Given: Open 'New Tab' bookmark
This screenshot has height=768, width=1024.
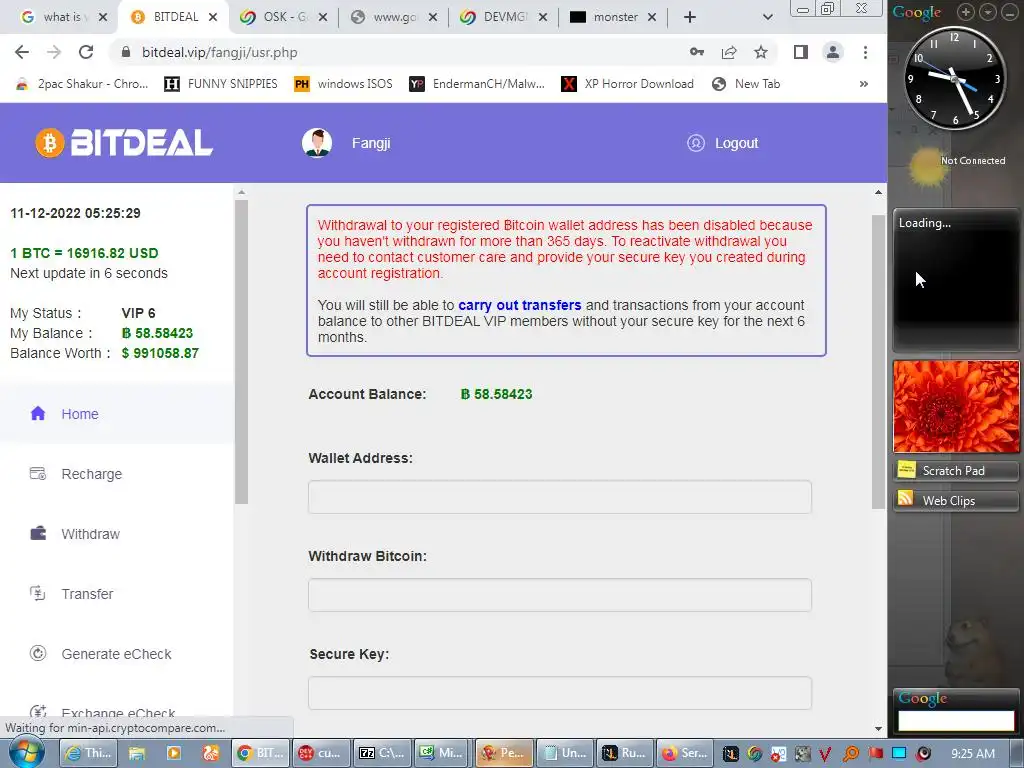Looking at the screenshot, I should tap(746, 84).
